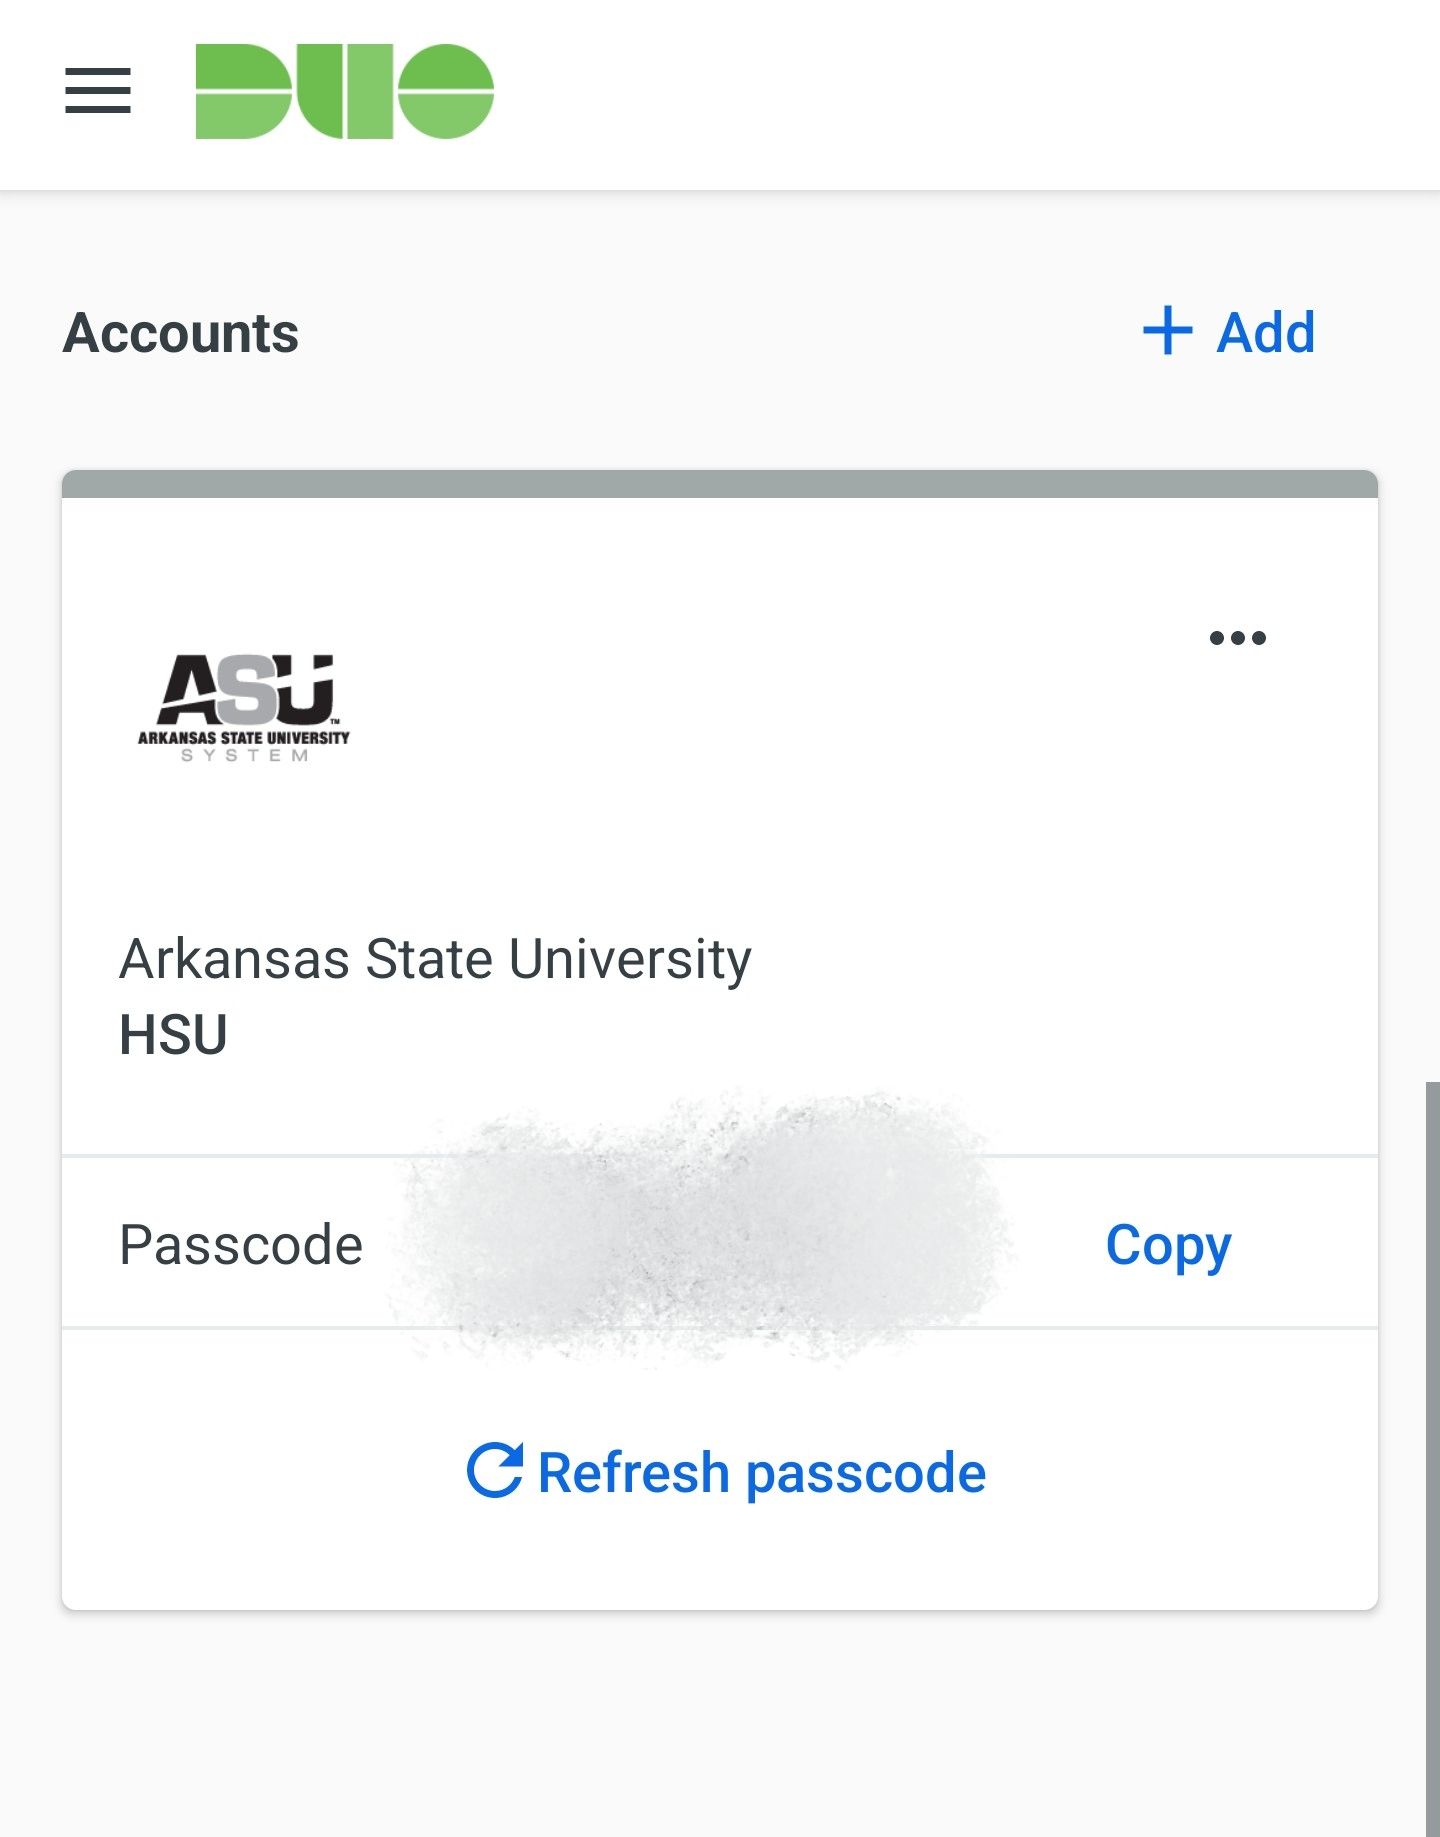This screenshot has width=1440, height=1837.
Task: Tap the HSU account label
Action: click(173, 1035)
